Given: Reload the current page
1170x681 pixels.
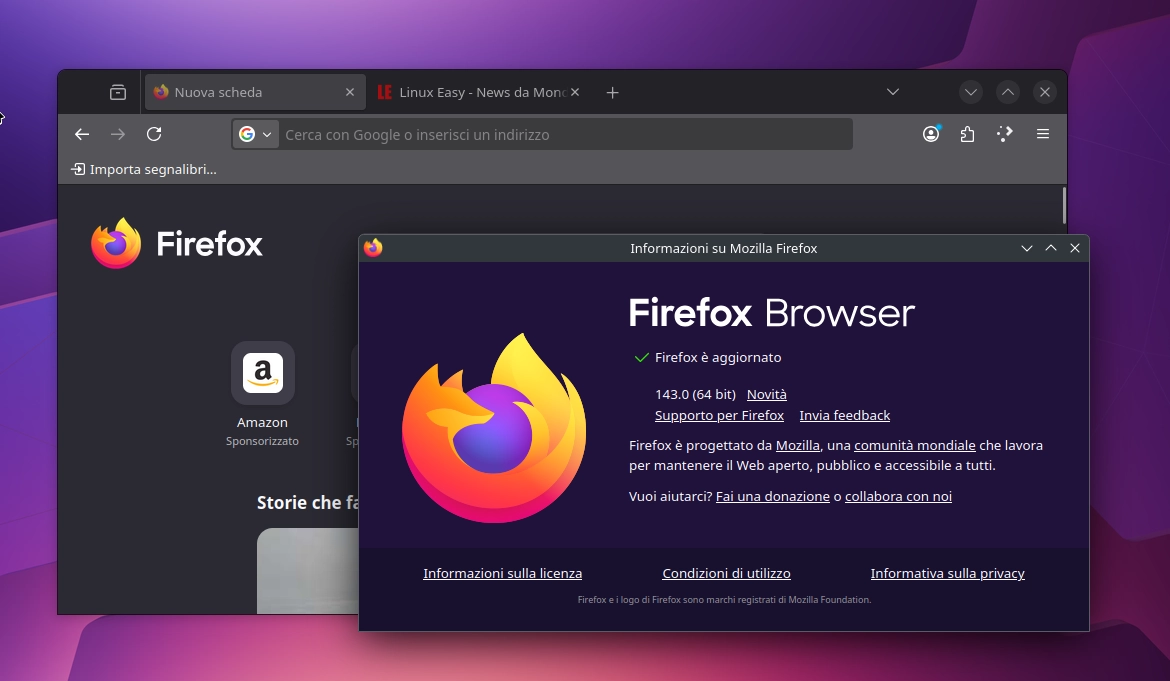Looking at the screenshot, I should click(154, 133).
